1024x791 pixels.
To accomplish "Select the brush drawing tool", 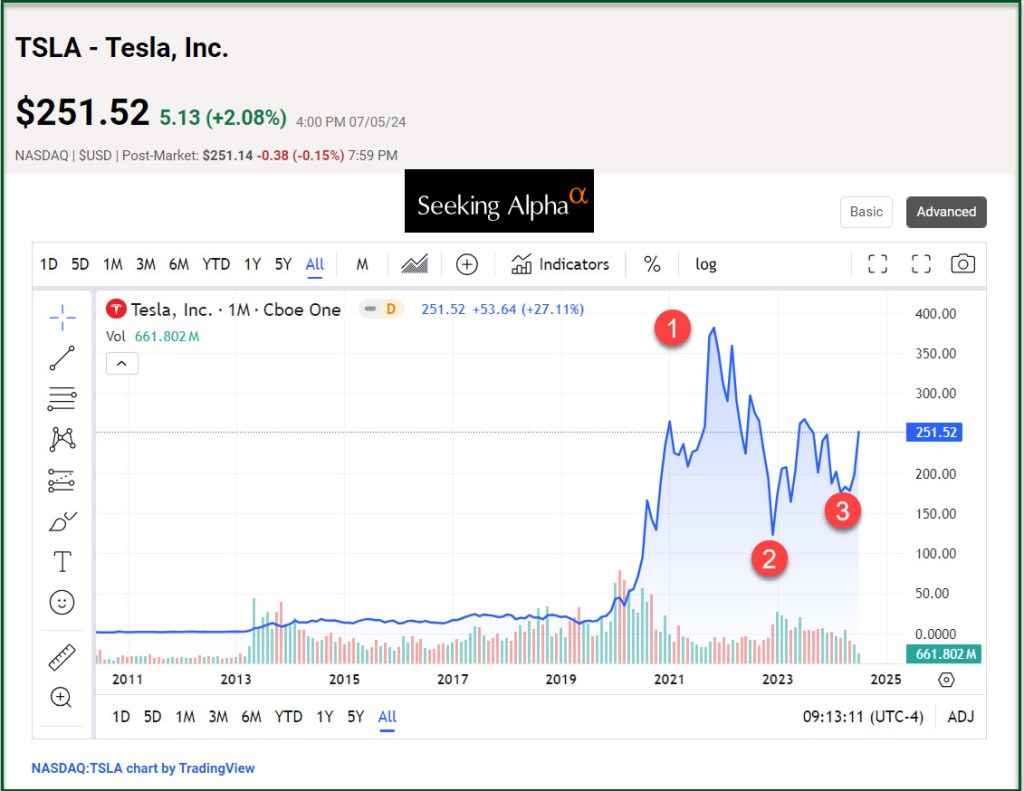I will coord(62,521).
